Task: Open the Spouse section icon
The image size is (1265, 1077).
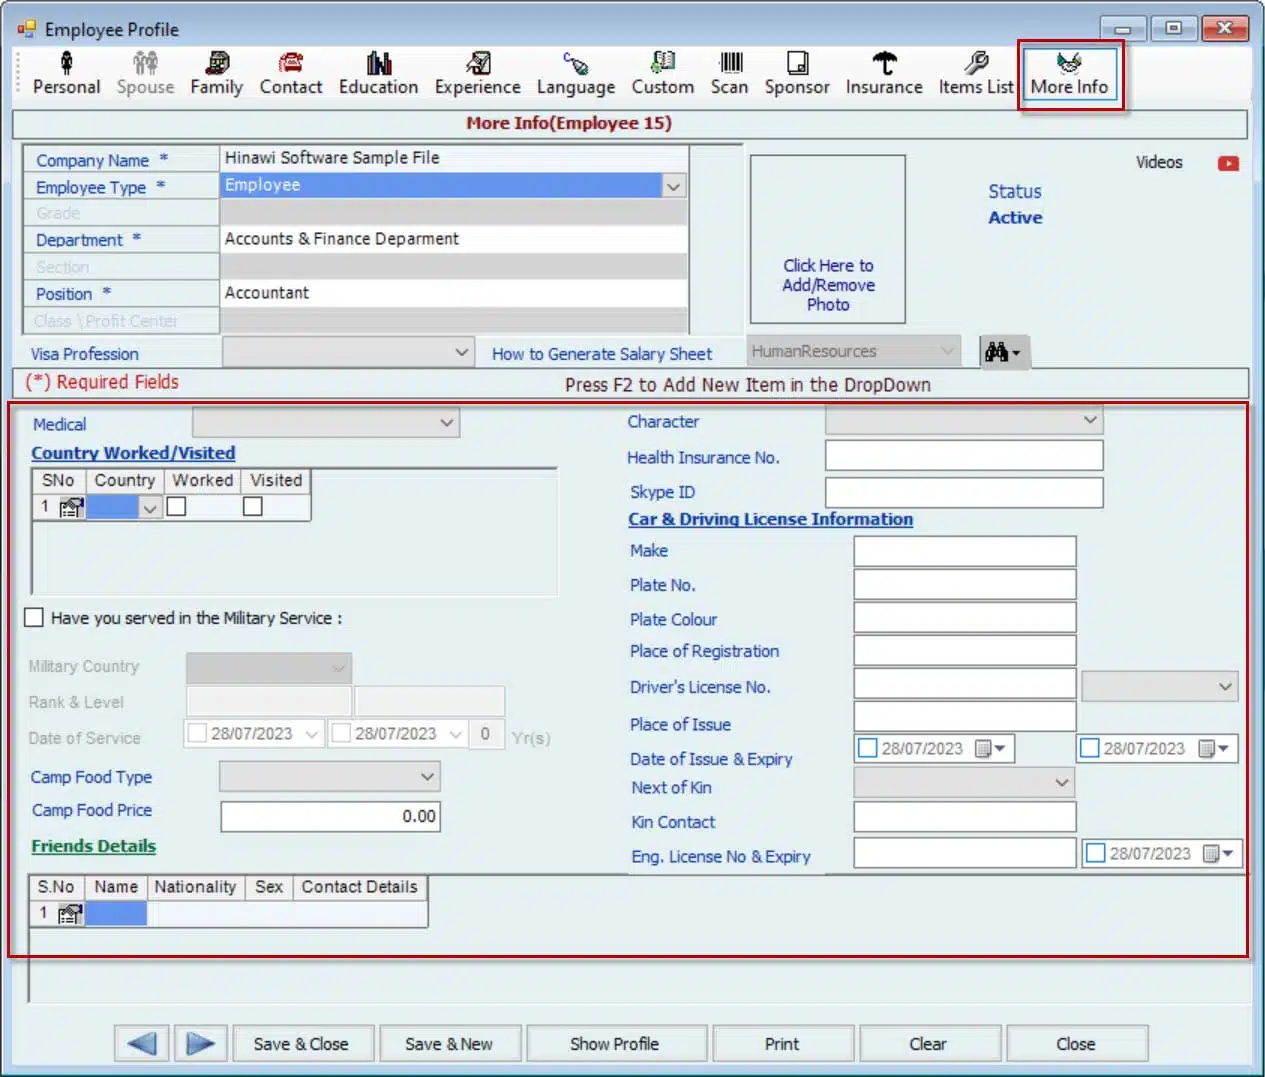Action: tap(145, 64)
